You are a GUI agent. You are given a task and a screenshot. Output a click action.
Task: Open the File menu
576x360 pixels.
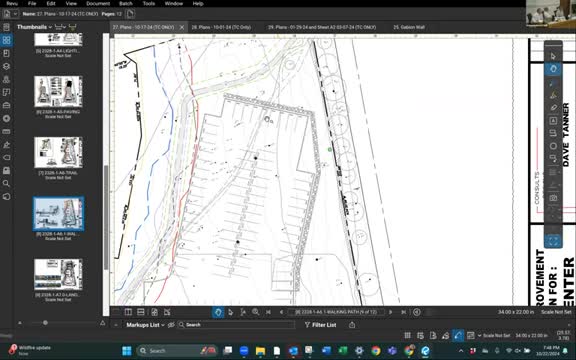pyautogui.click(x=32, y=3)
